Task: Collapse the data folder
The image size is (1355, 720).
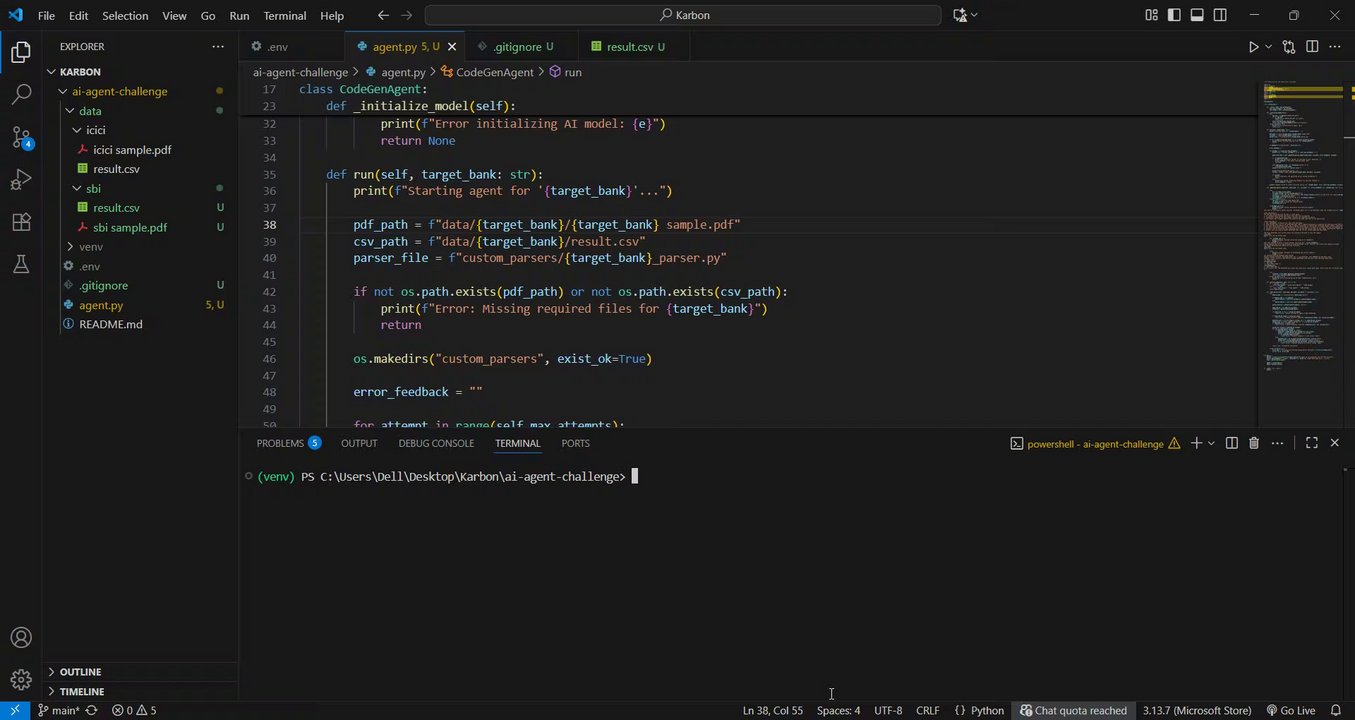Action: [x=69, y=111]
